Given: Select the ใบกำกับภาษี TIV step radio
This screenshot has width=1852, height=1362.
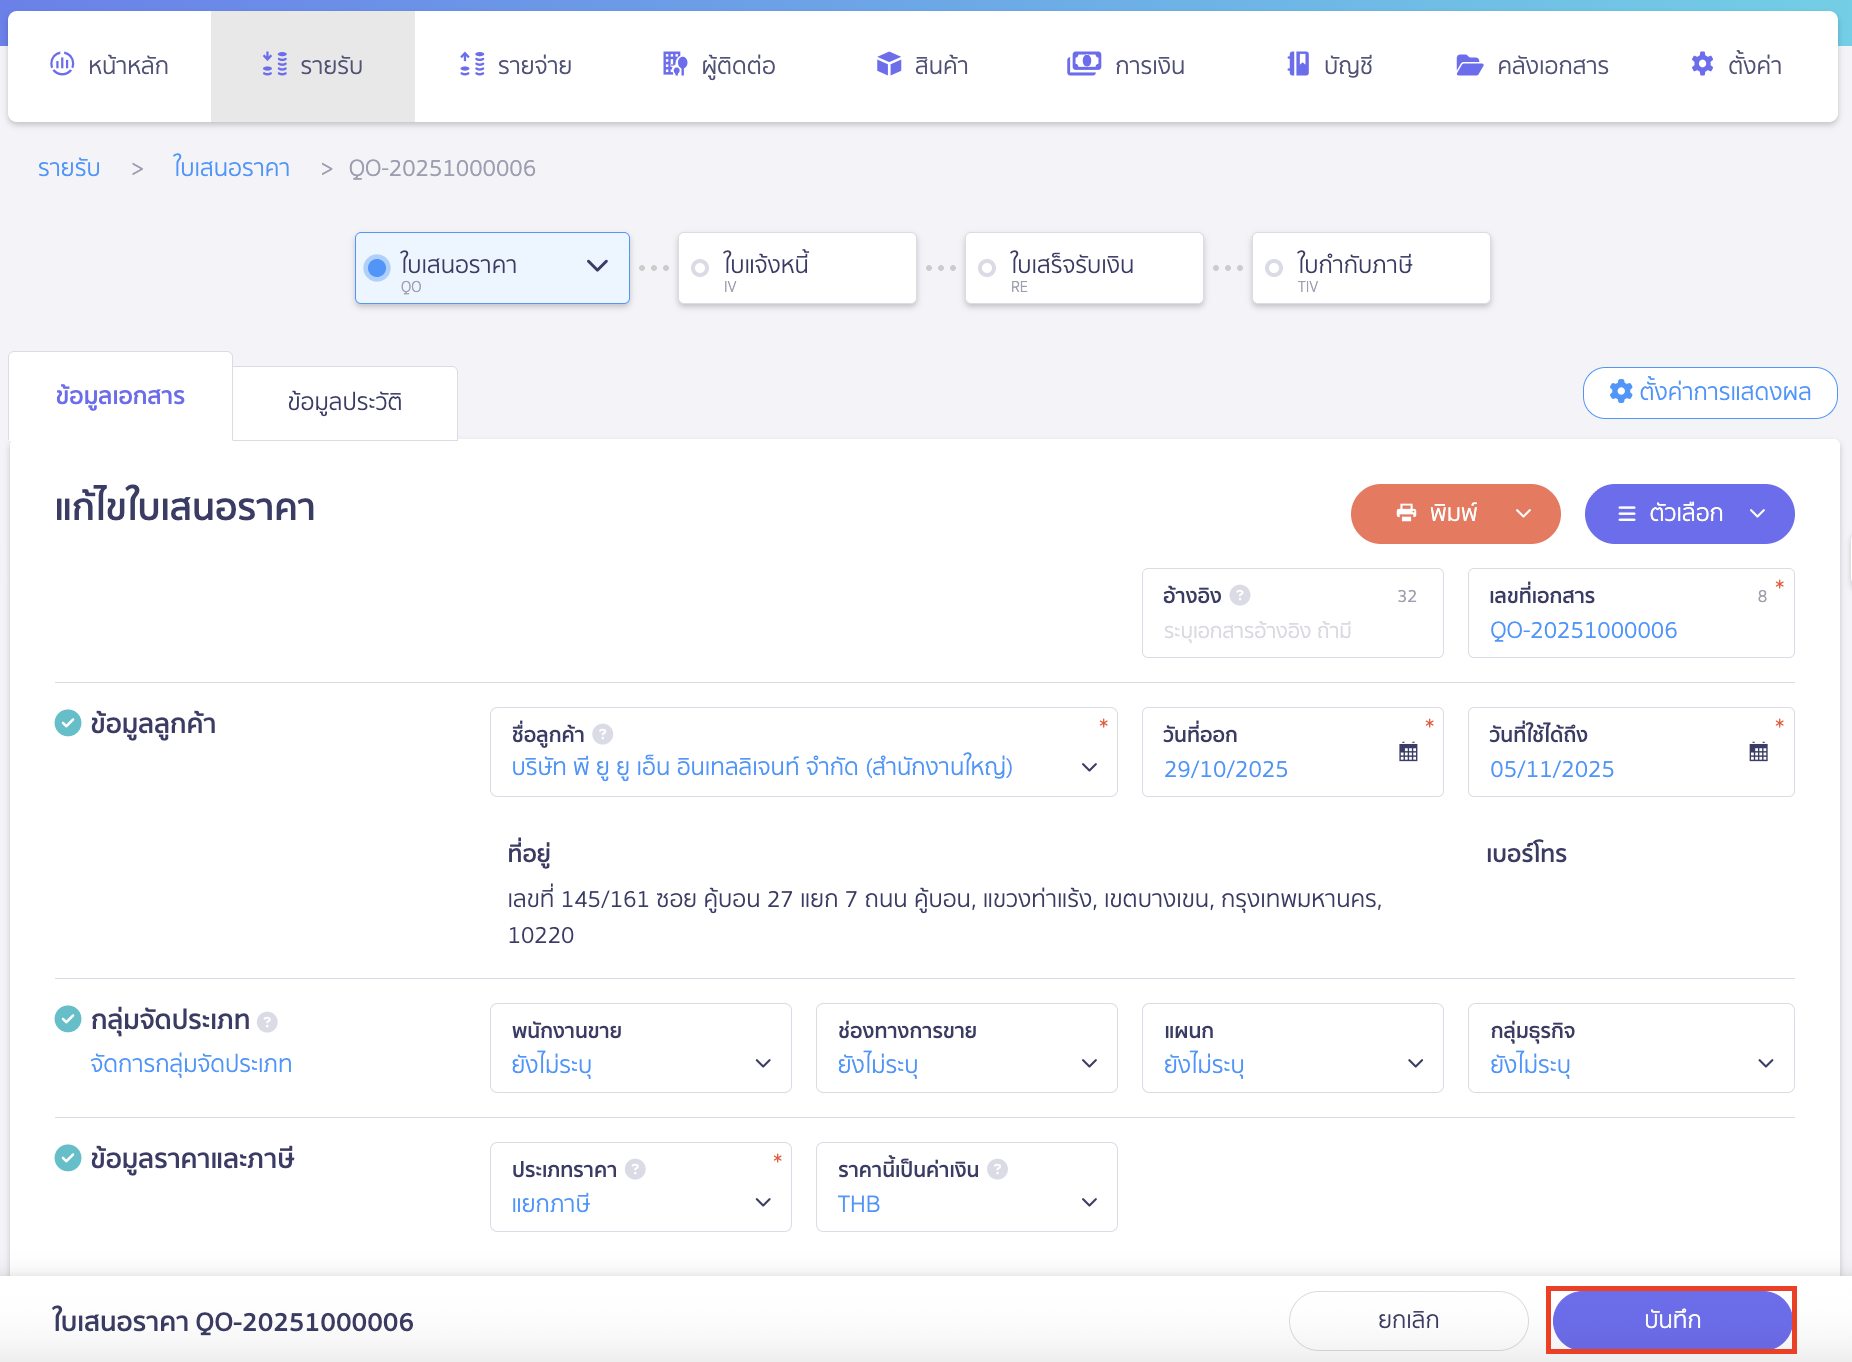Looking at the screenshot, I should click(1274, 268).
